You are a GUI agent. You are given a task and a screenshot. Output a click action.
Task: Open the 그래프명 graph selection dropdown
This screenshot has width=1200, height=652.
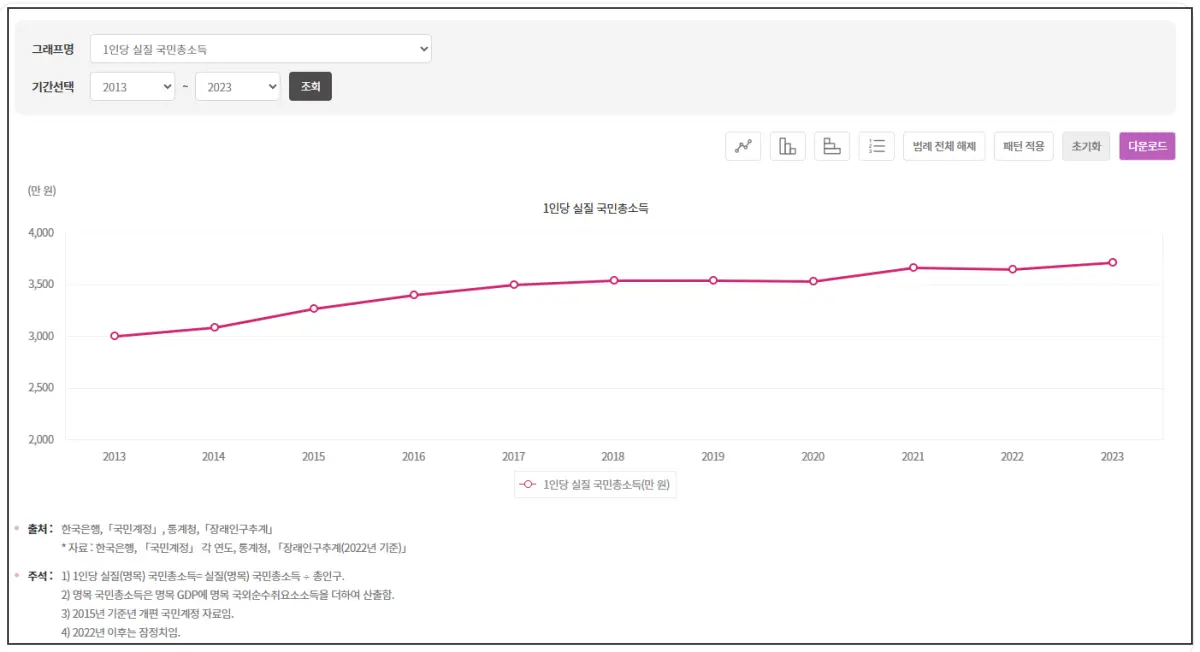coord(262,48)
